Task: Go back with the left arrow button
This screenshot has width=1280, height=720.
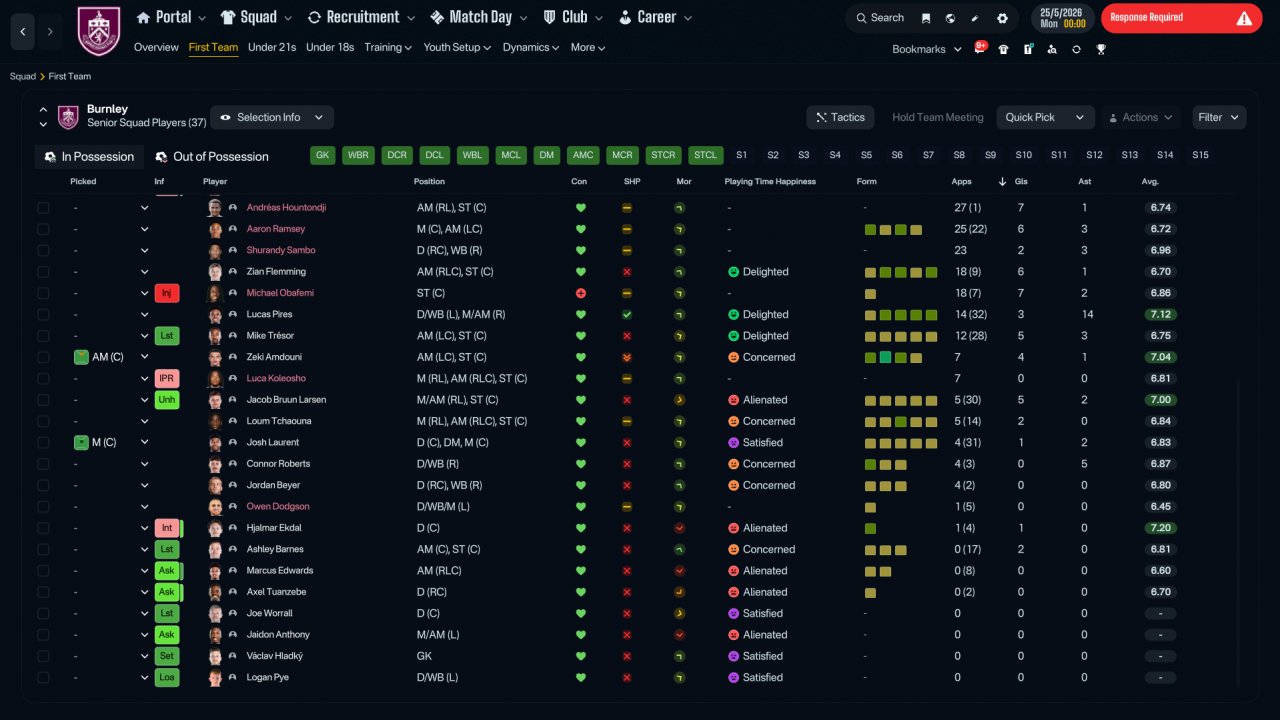Action: pos(23,32)
